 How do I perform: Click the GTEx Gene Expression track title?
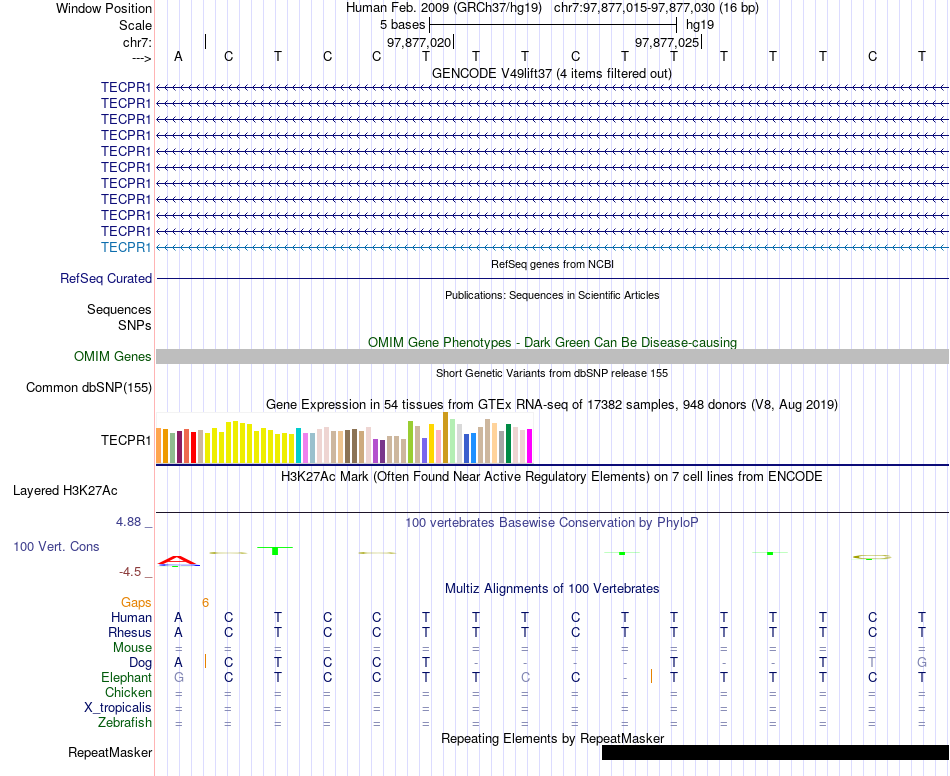552,404
